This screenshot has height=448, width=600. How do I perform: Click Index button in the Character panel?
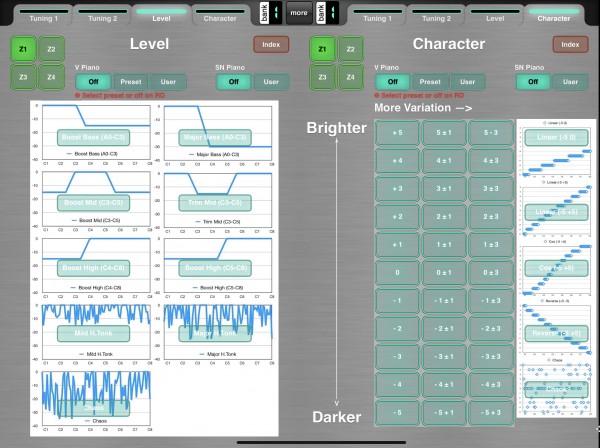point(570,45)
